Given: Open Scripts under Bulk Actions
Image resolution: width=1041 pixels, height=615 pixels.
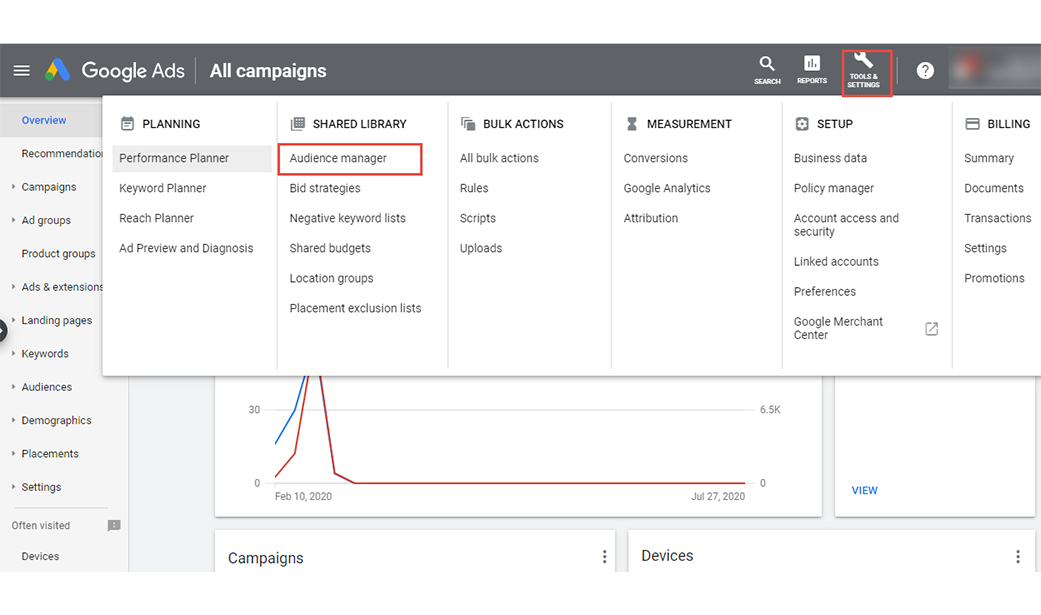Looking at the screenshot, I should 478,218.
